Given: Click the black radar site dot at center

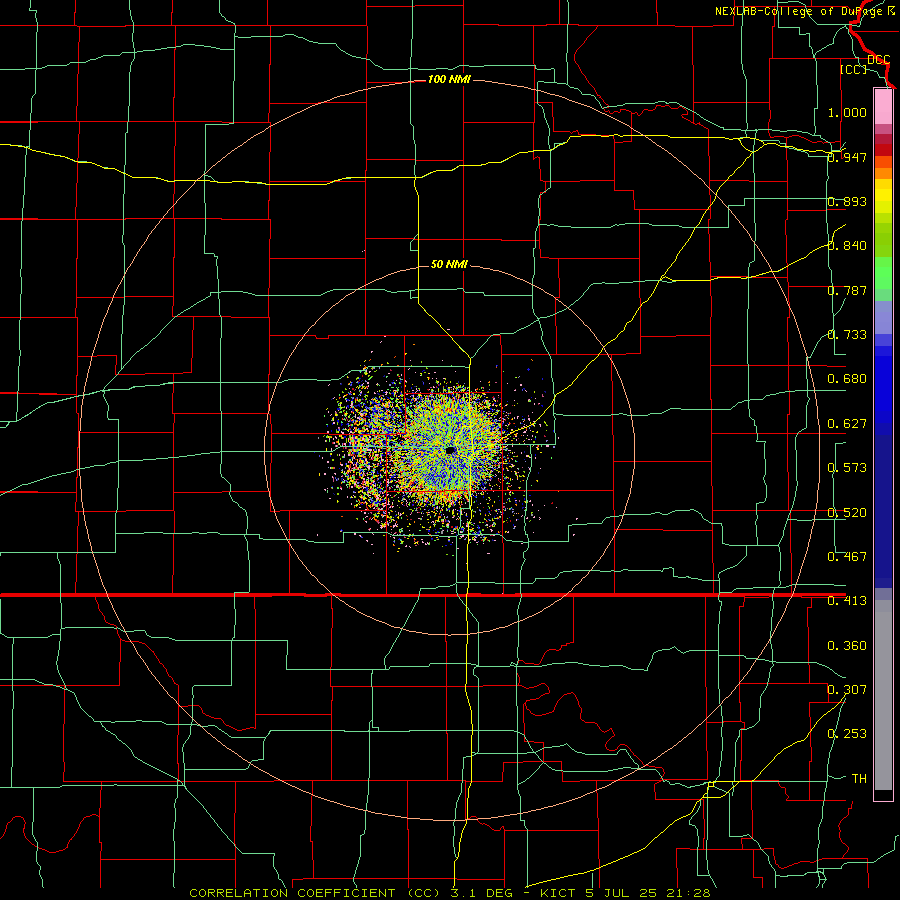Looking at the screenshot, I should click(x=450, y=451).
